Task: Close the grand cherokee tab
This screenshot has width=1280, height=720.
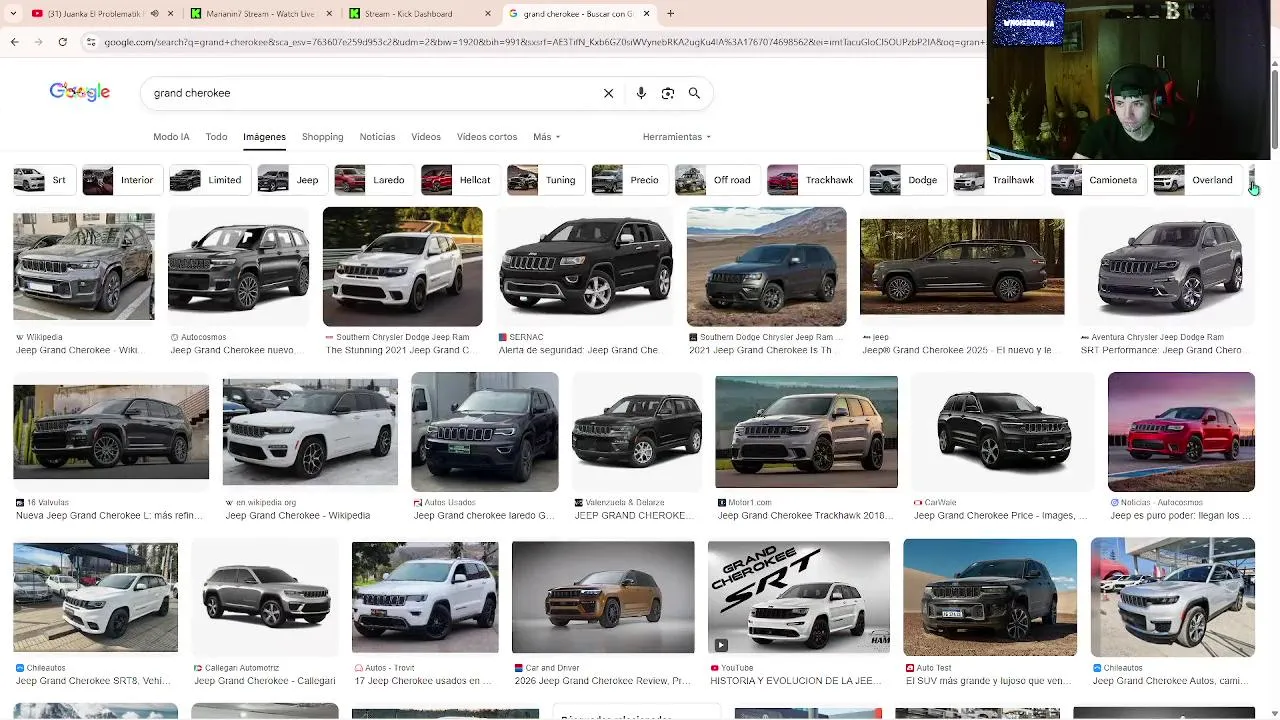Action: click(x=646, y=14)
